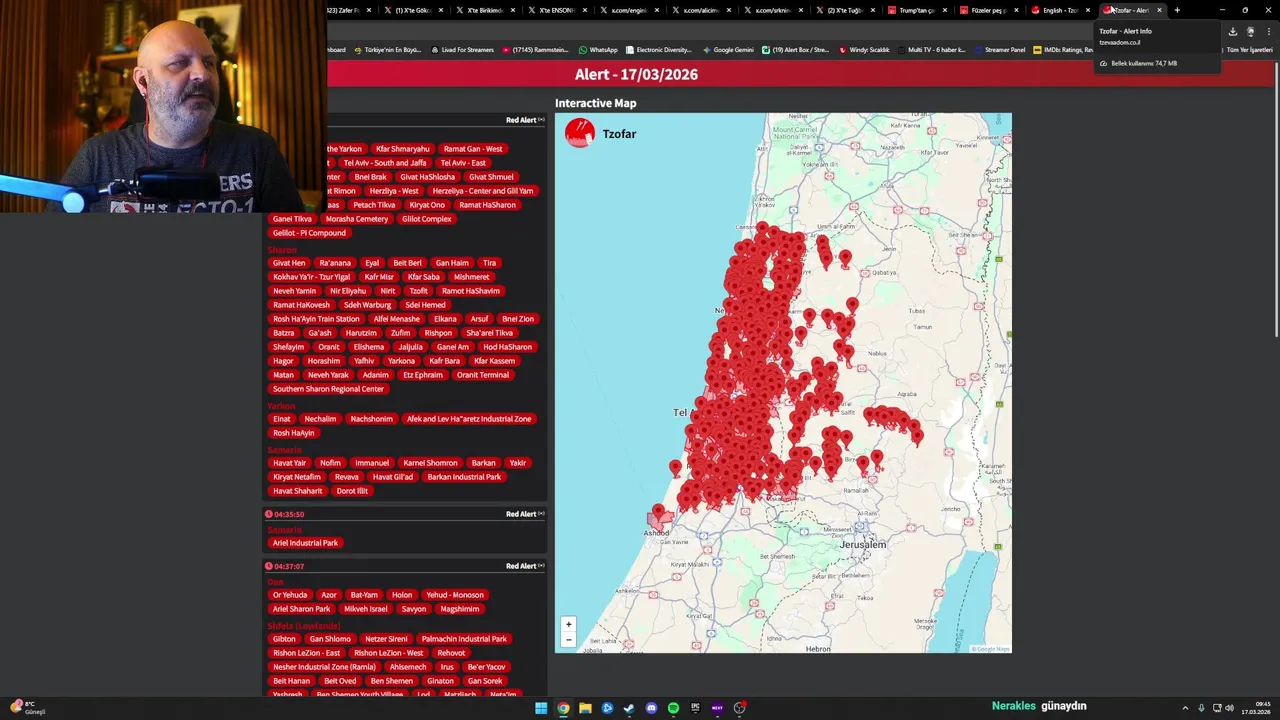This screenshot has height=720, width=1280.
Task: Open the Chrome profile avatar icon
Action: tap(1250, 31)
